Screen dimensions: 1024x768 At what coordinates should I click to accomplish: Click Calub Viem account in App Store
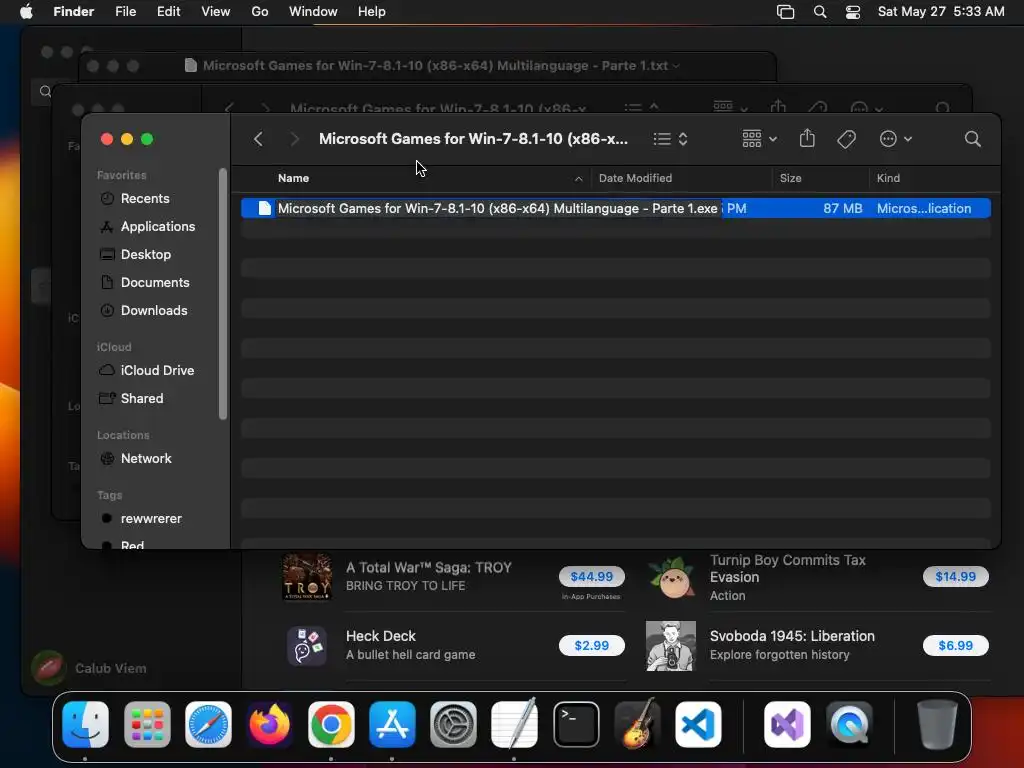tap(89, 668)
